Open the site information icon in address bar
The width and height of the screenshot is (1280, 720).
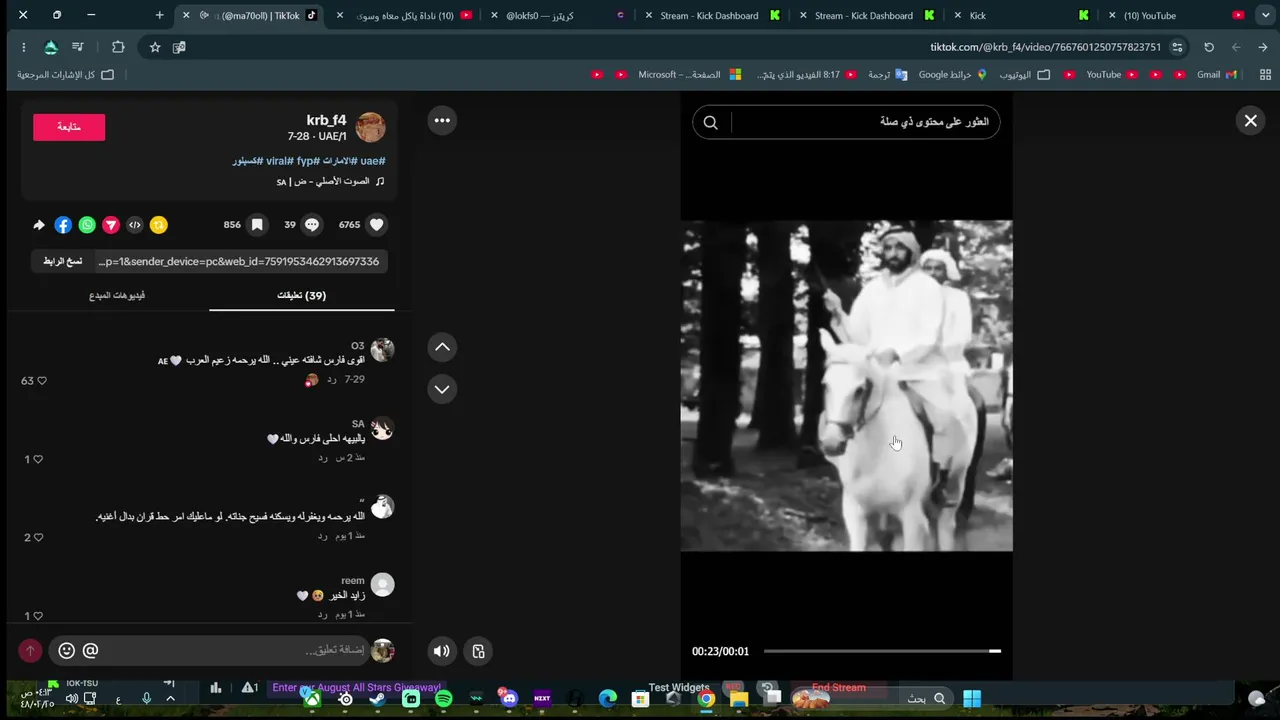[x=1178, y=47]
